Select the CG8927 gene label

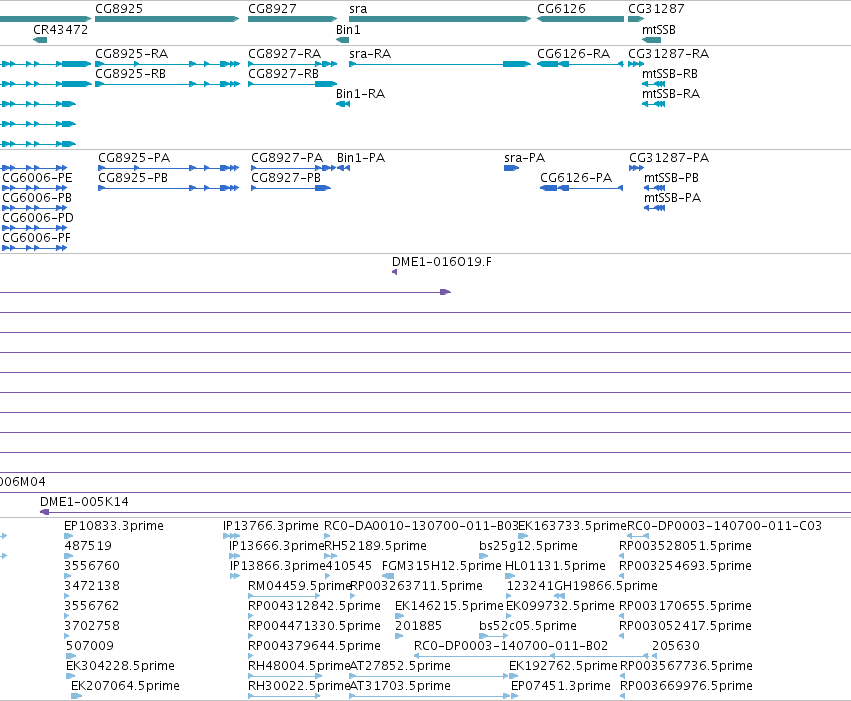click(x=272, y=9)
